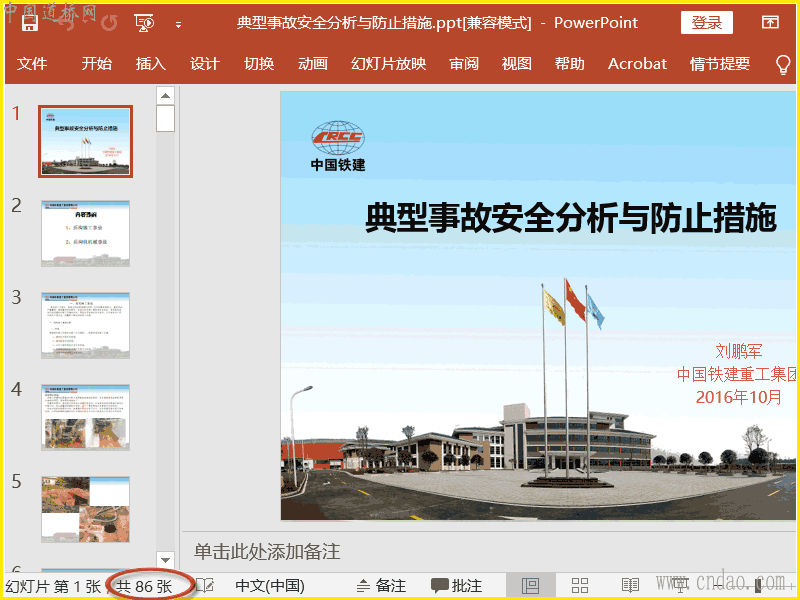Click the spell check book icon in status bar

tap(205, 586)
